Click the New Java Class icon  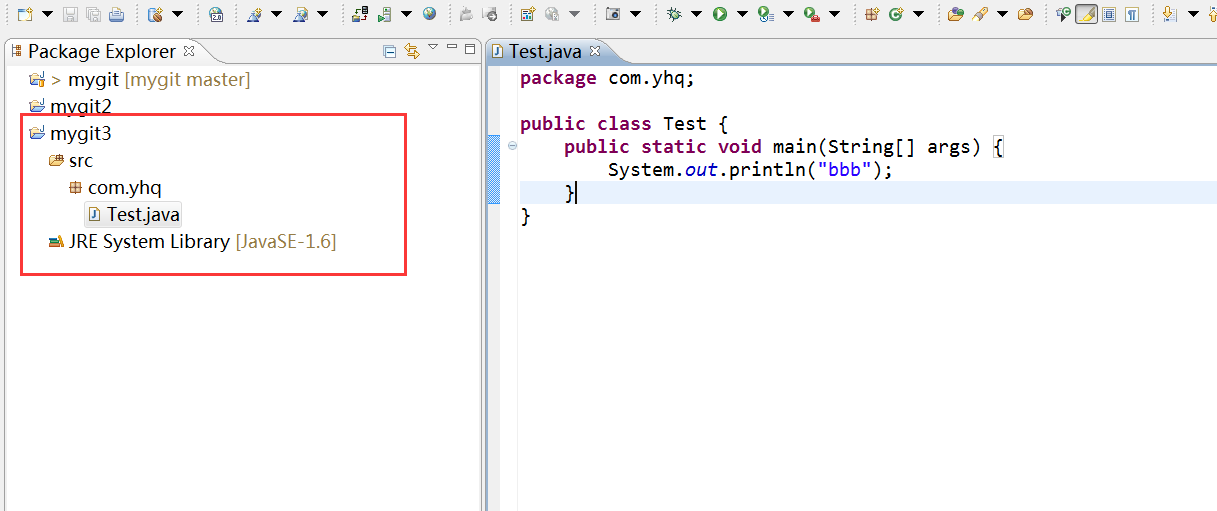pos(896,14)
